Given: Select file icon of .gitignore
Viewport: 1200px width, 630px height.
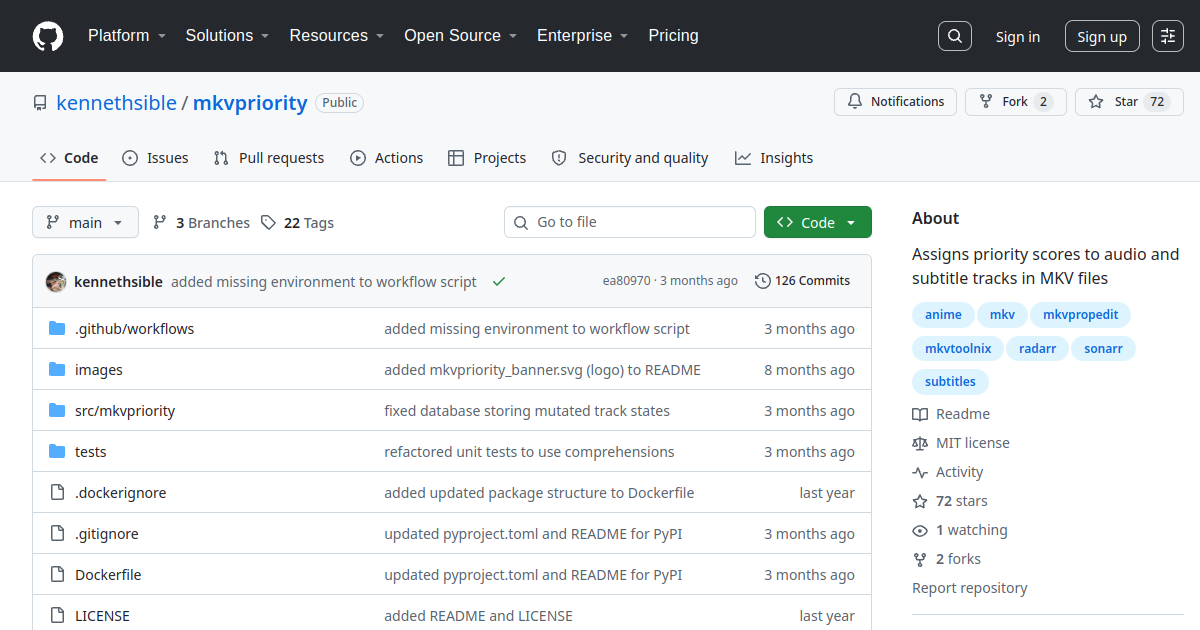Looking at the screenshot, I should 57,534.
